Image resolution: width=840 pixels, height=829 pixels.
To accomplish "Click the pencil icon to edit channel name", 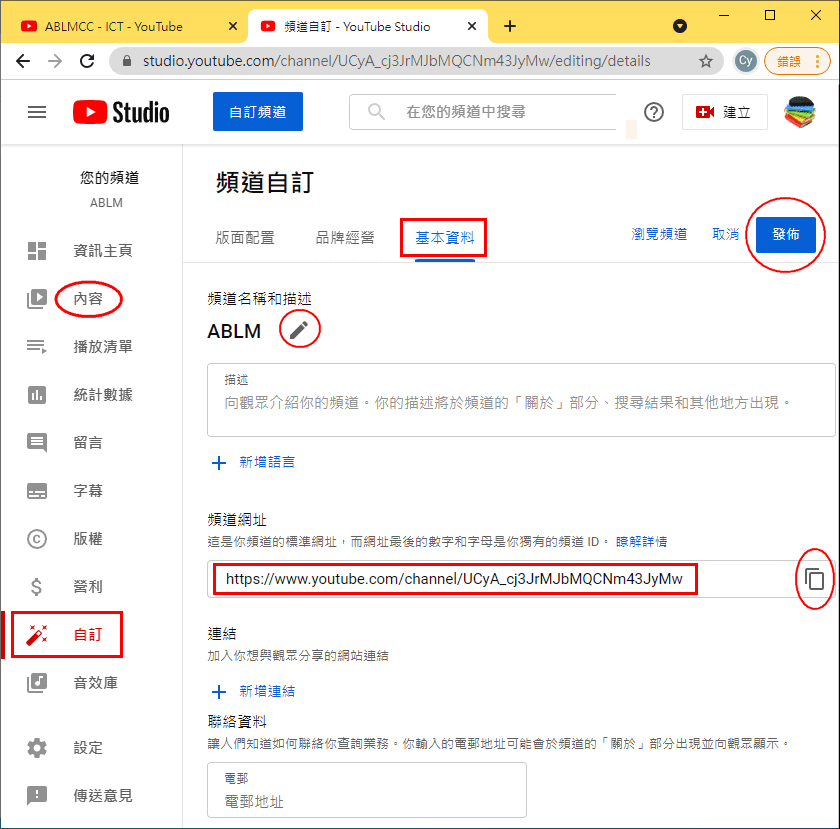I will point(298,330).
